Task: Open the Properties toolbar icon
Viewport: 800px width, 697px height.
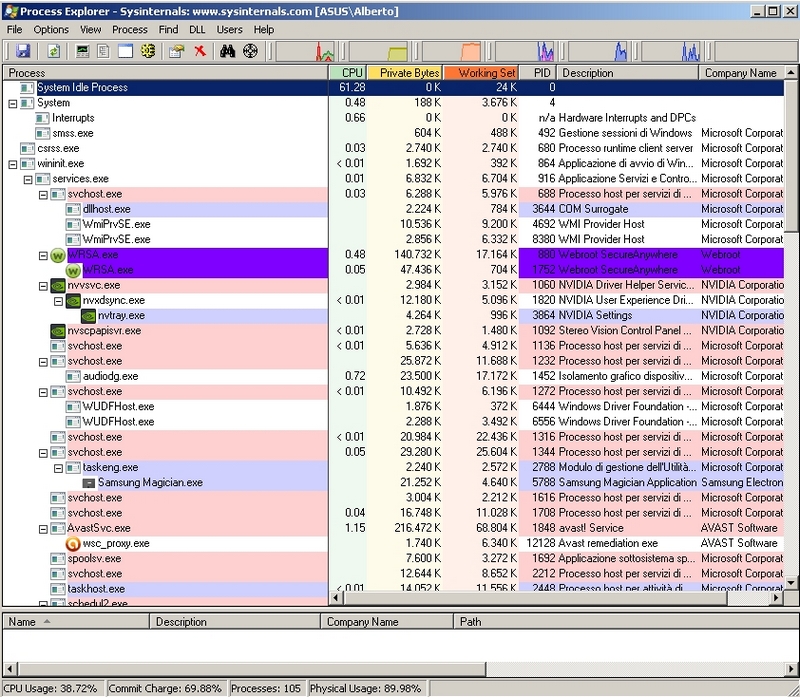Action: point(177,51)
